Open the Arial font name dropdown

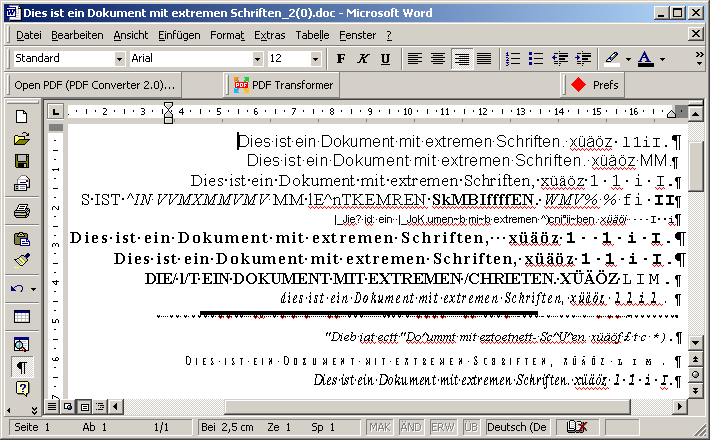pyautogui.click(x=257, y=59)
